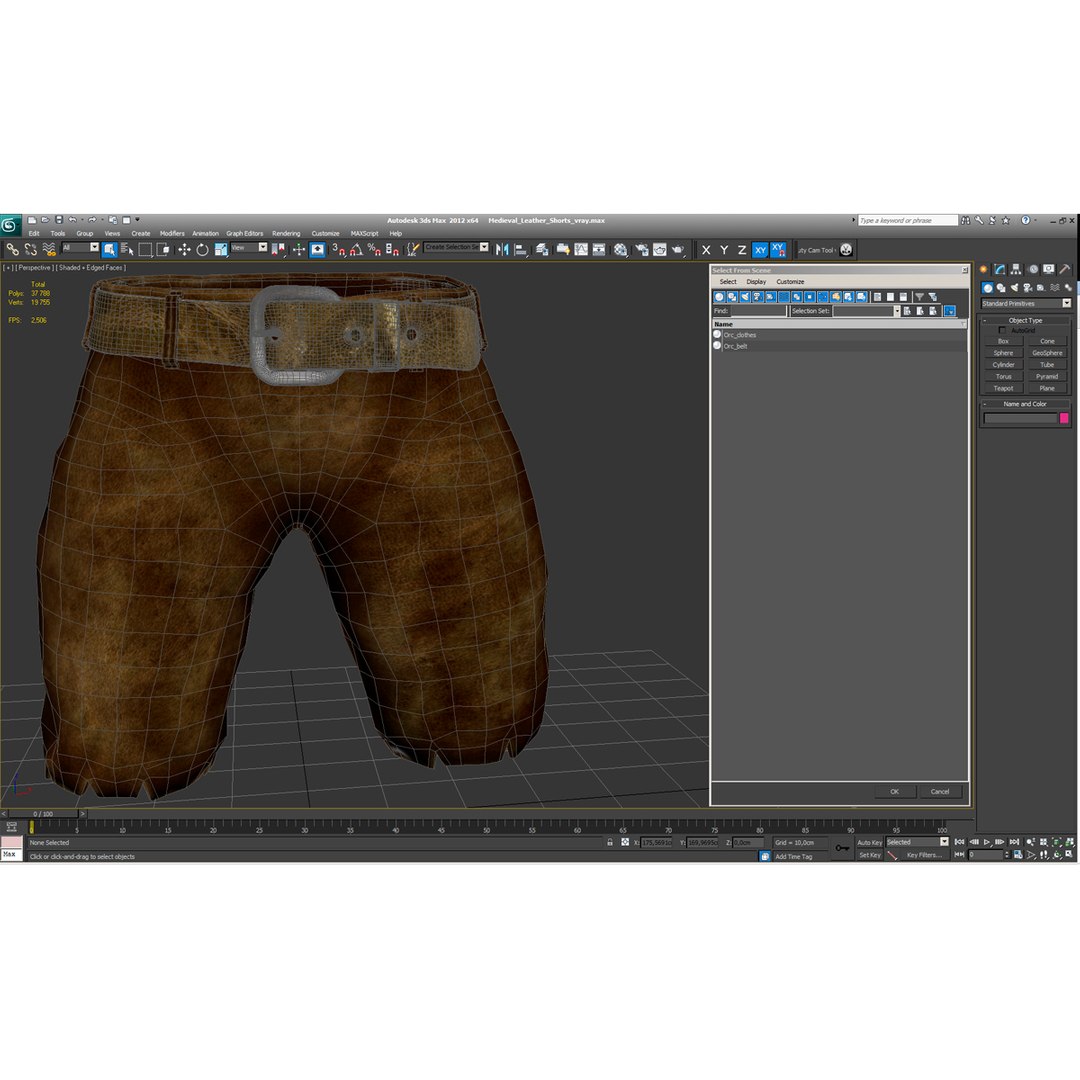Restrict to Y axis constraint
The width and height of the screenshot is (1080, 1080).
[724, 250]
